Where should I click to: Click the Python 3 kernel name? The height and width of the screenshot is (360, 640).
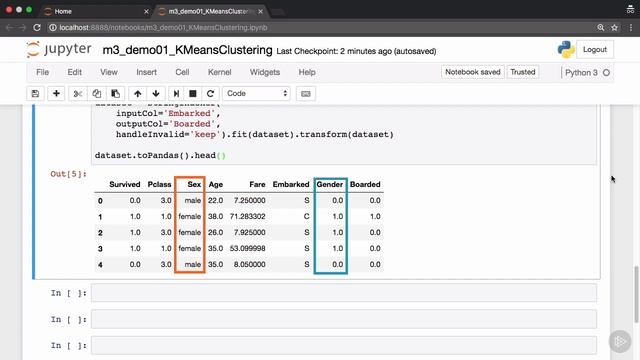(581, 73)
